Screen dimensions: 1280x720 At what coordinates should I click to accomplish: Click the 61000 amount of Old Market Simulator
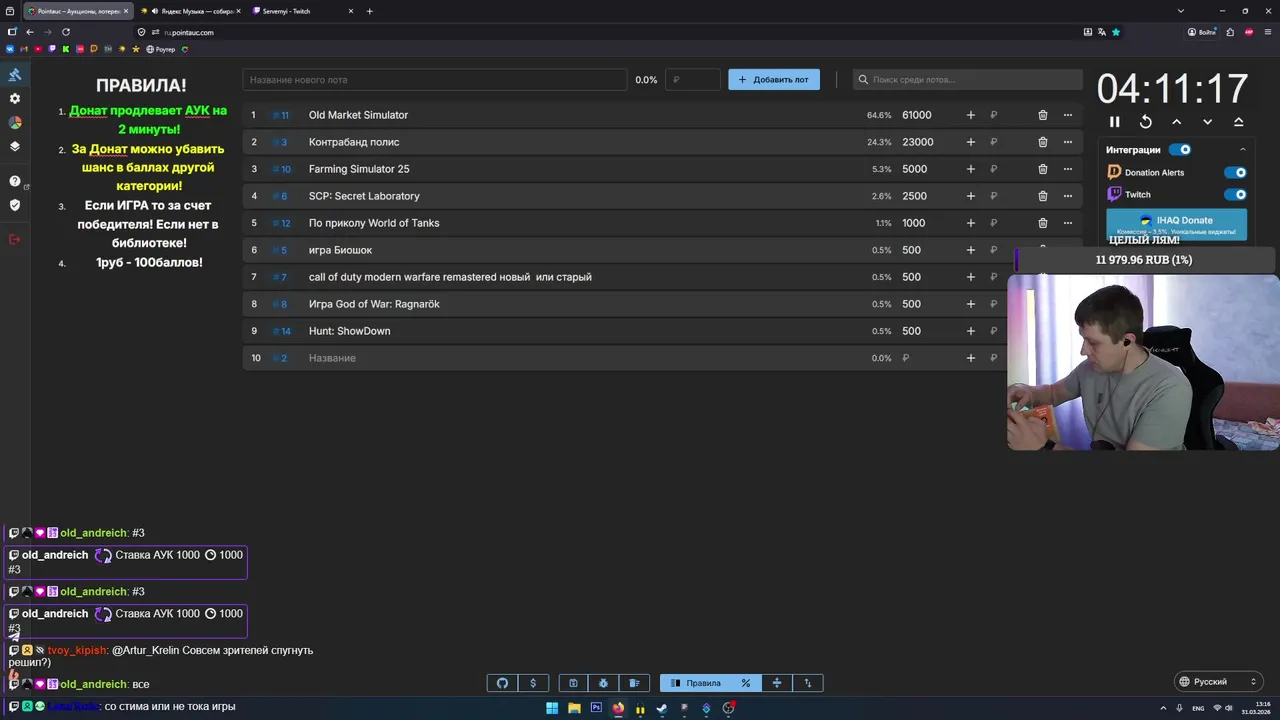[x=917, y=115]
